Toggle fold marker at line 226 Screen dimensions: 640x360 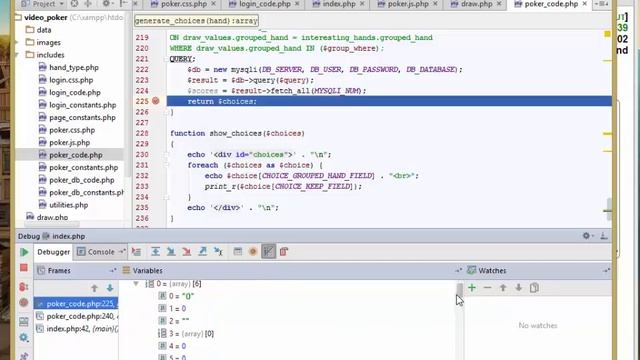(x=166, y=112)
